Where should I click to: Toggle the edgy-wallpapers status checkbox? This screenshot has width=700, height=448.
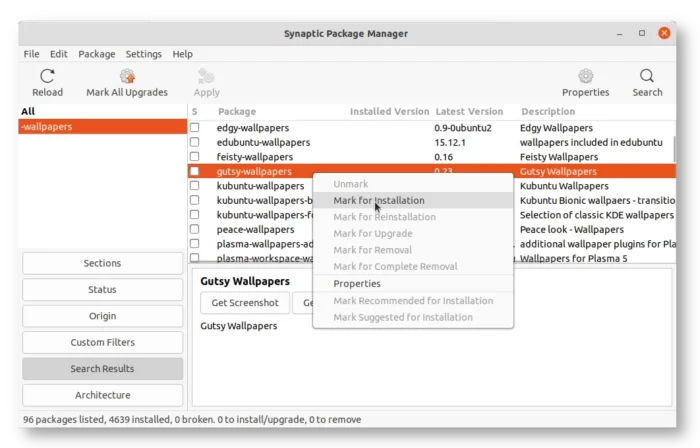195,128
